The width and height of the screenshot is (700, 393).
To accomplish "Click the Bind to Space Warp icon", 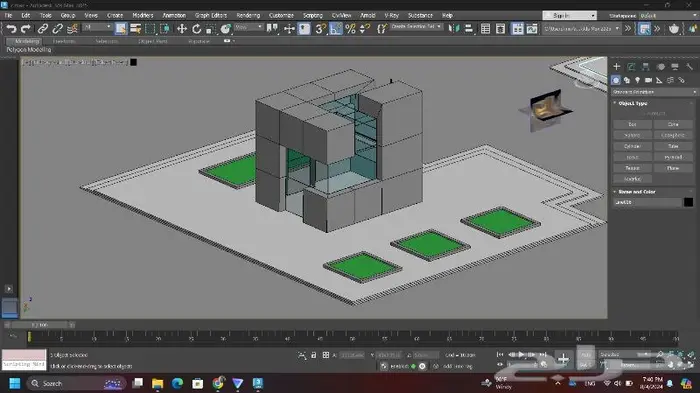I will pos(72,29).
